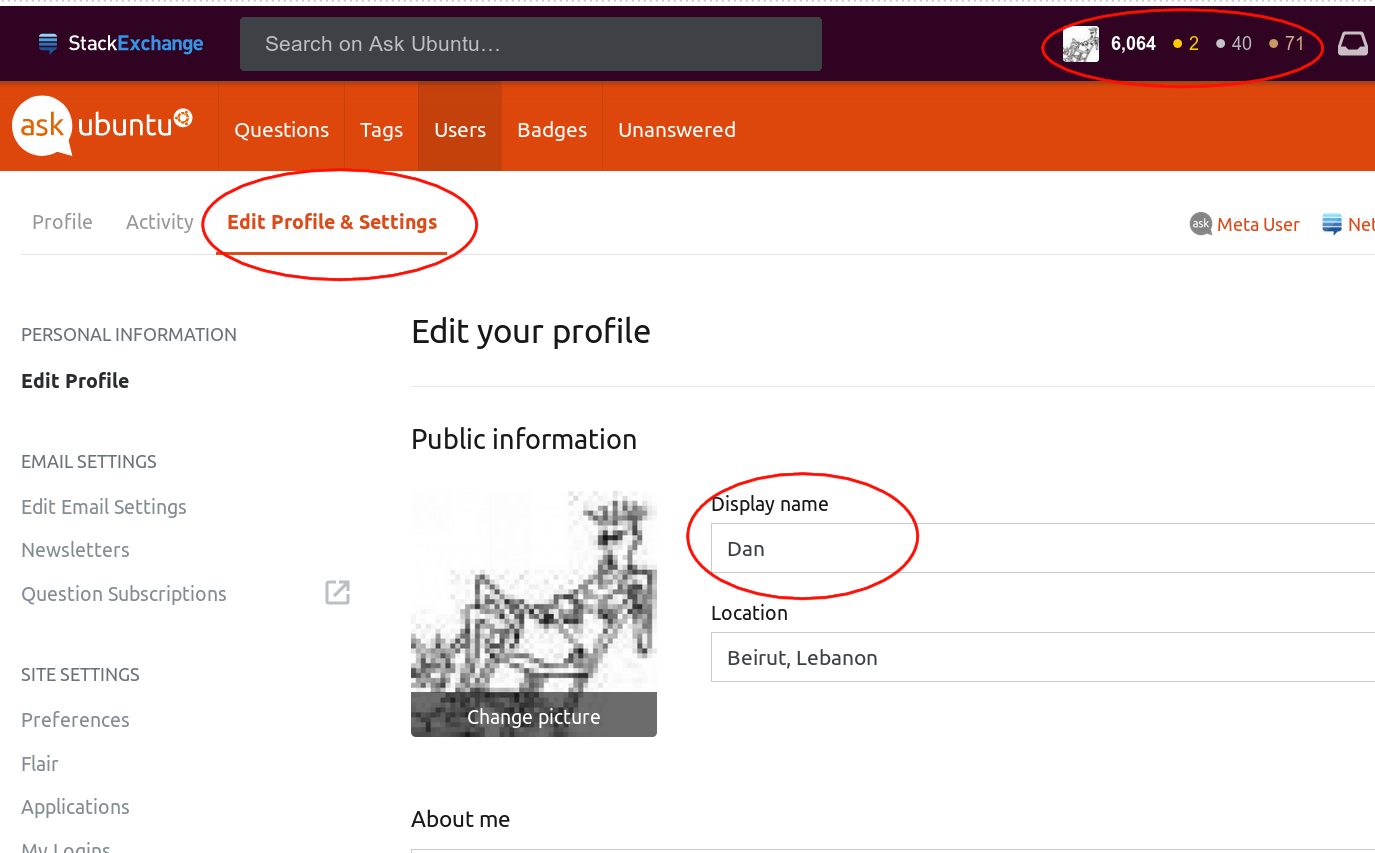1375x853 pixels.
Task: Select Edit Profile in sidebar
Action: [x=75, y=381]
